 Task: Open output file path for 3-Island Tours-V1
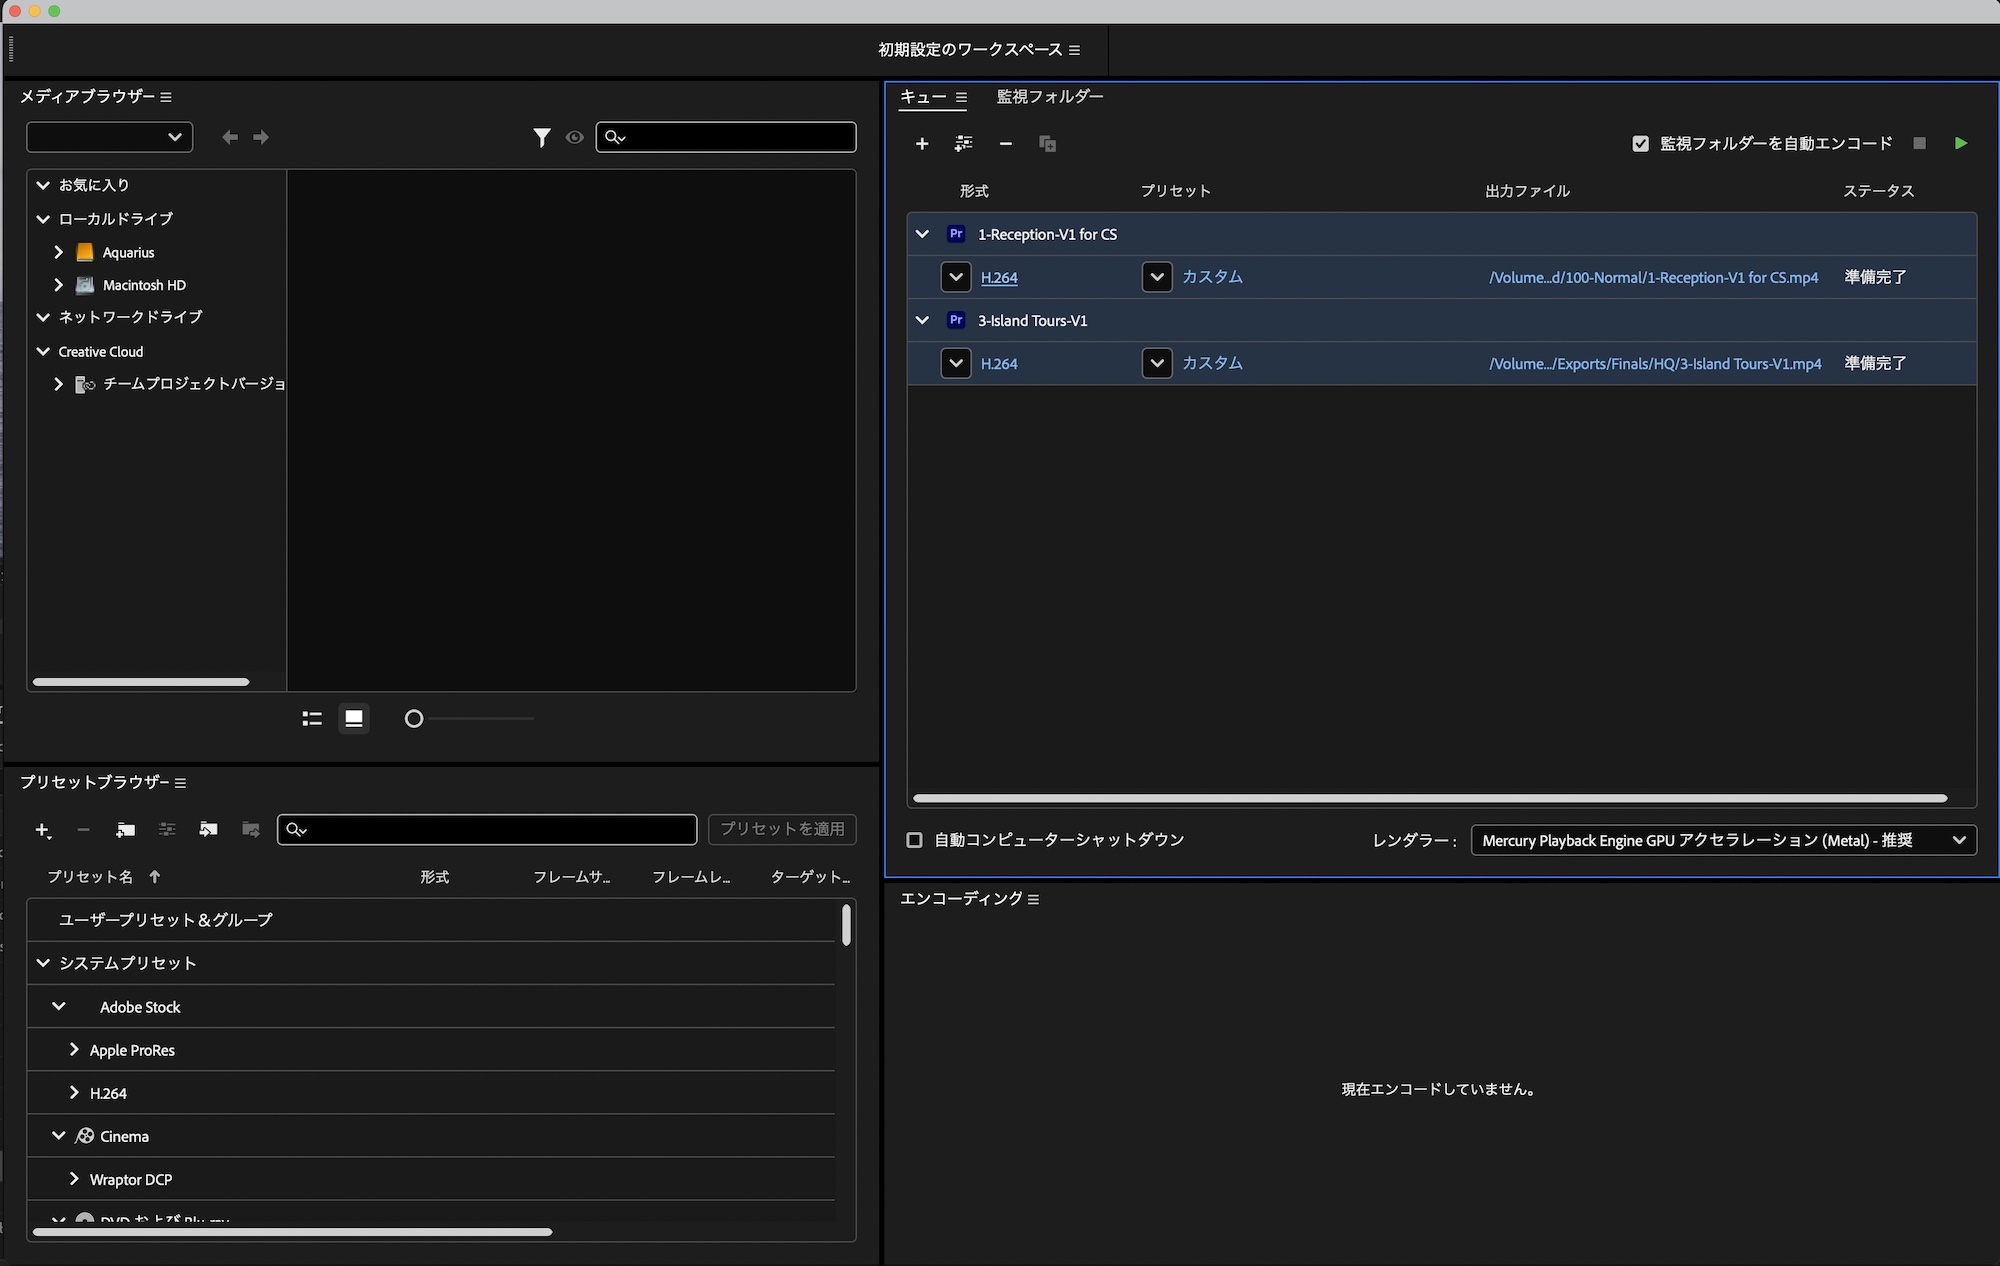pyautogui.click(x=1654, y=364)
